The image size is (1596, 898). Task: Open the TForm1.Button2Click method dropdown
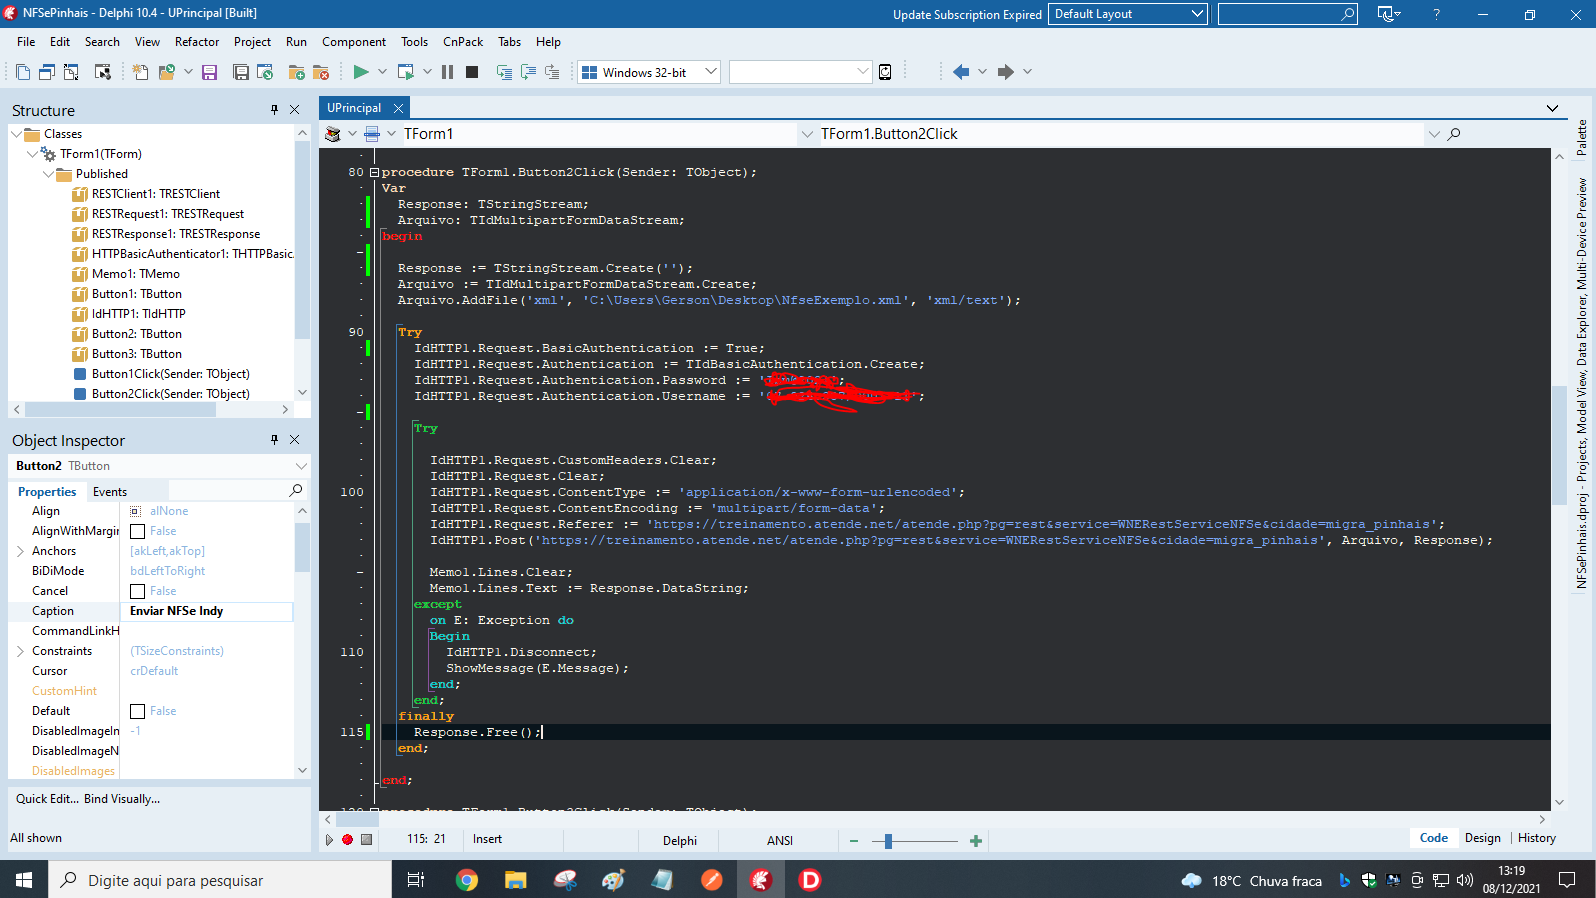(x=1434, y=134)
